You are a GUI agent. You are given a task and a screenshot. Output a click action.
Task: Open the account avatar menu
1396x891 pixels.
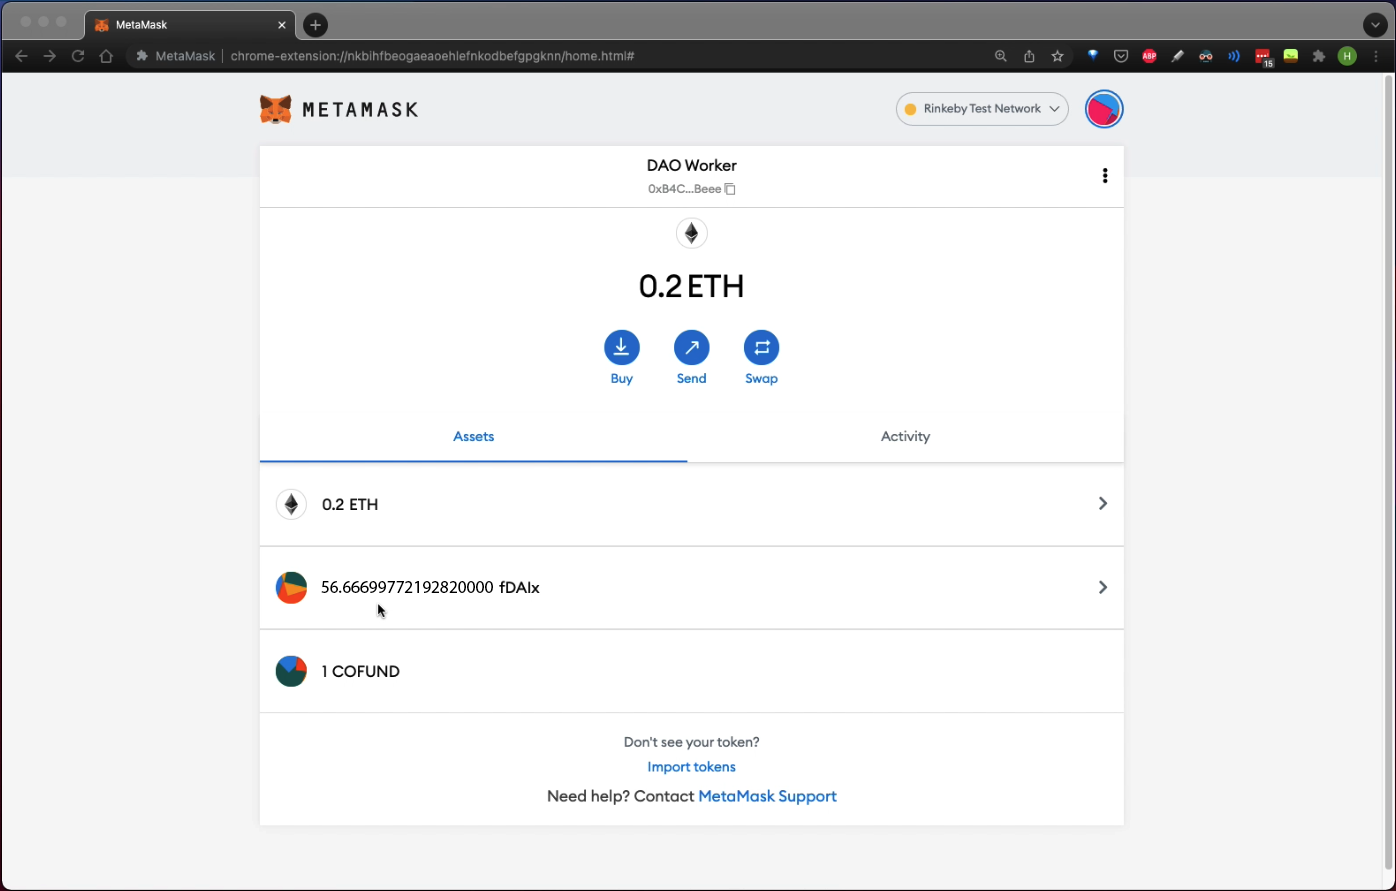(x=1104, y=109)
